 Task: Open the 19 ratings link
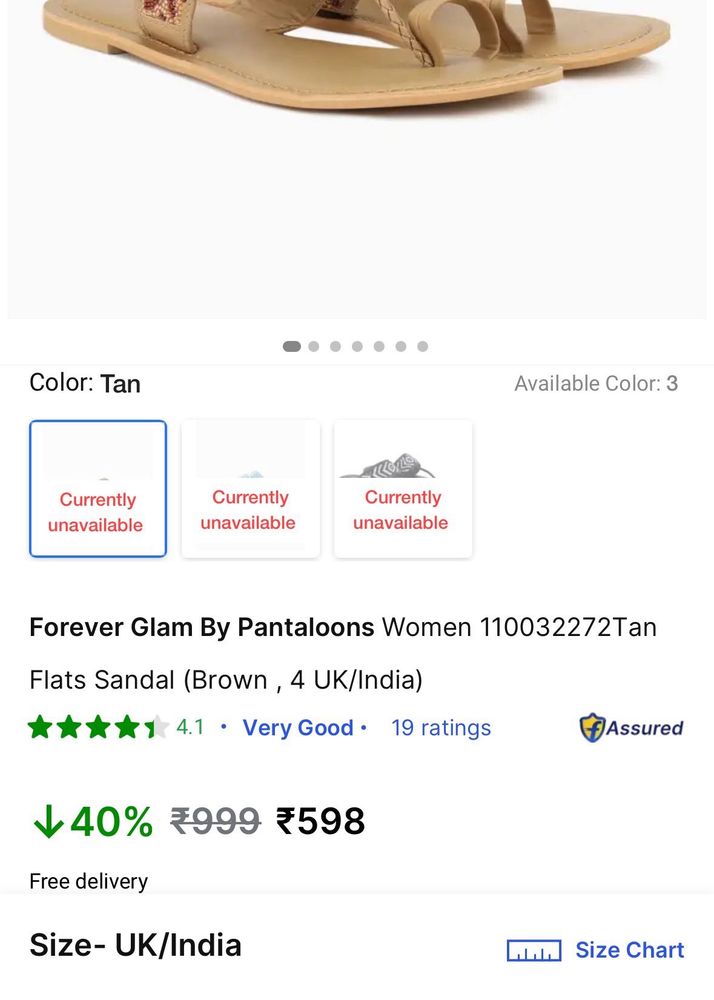coord(441,728)
